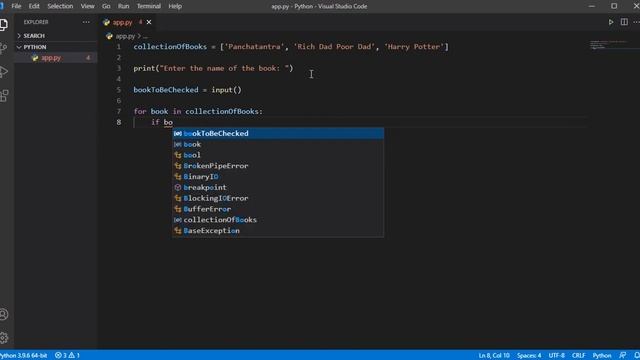Viewport: 640px width, 360px height.
Task: Open the File menu
Action: pos(16,6)
